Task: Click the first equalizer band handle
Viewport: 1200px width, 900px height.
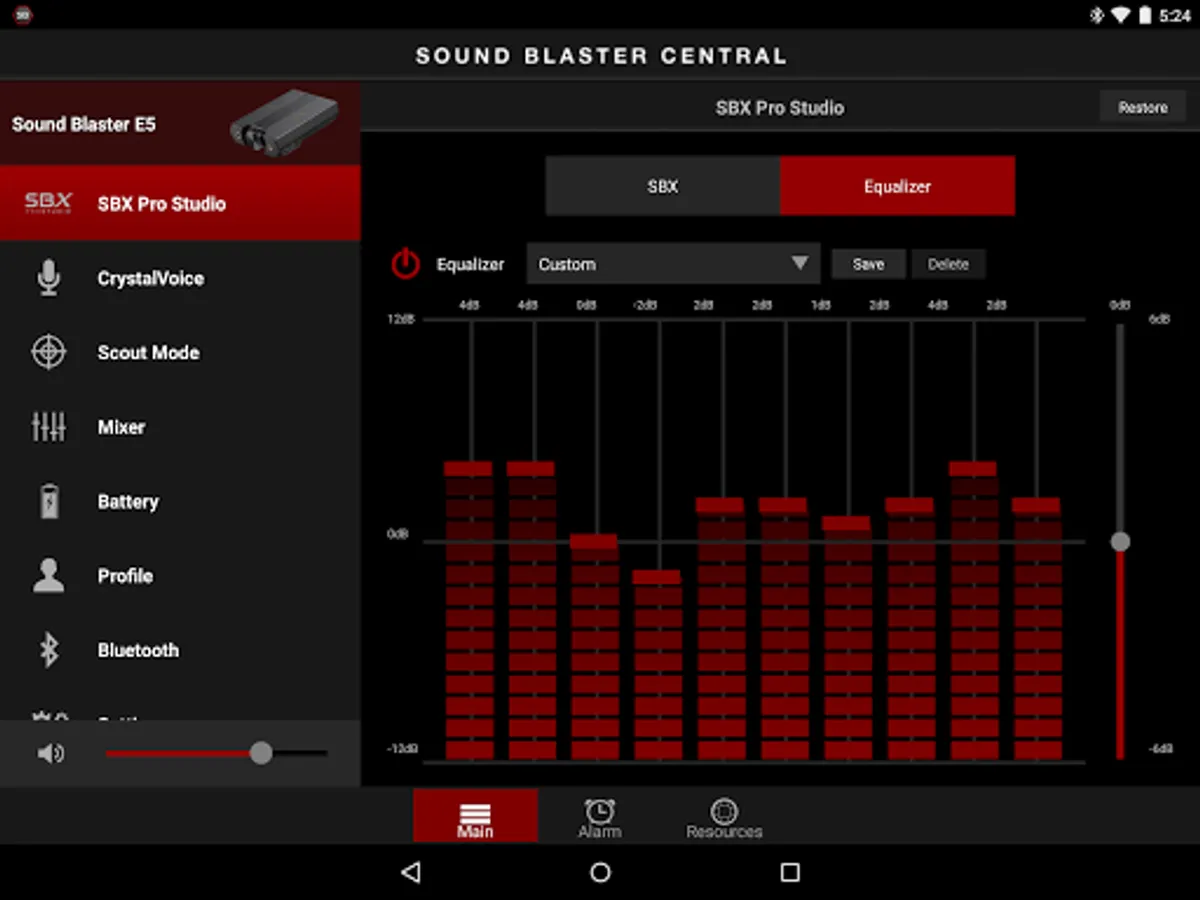Action: (x=468, y=468)
